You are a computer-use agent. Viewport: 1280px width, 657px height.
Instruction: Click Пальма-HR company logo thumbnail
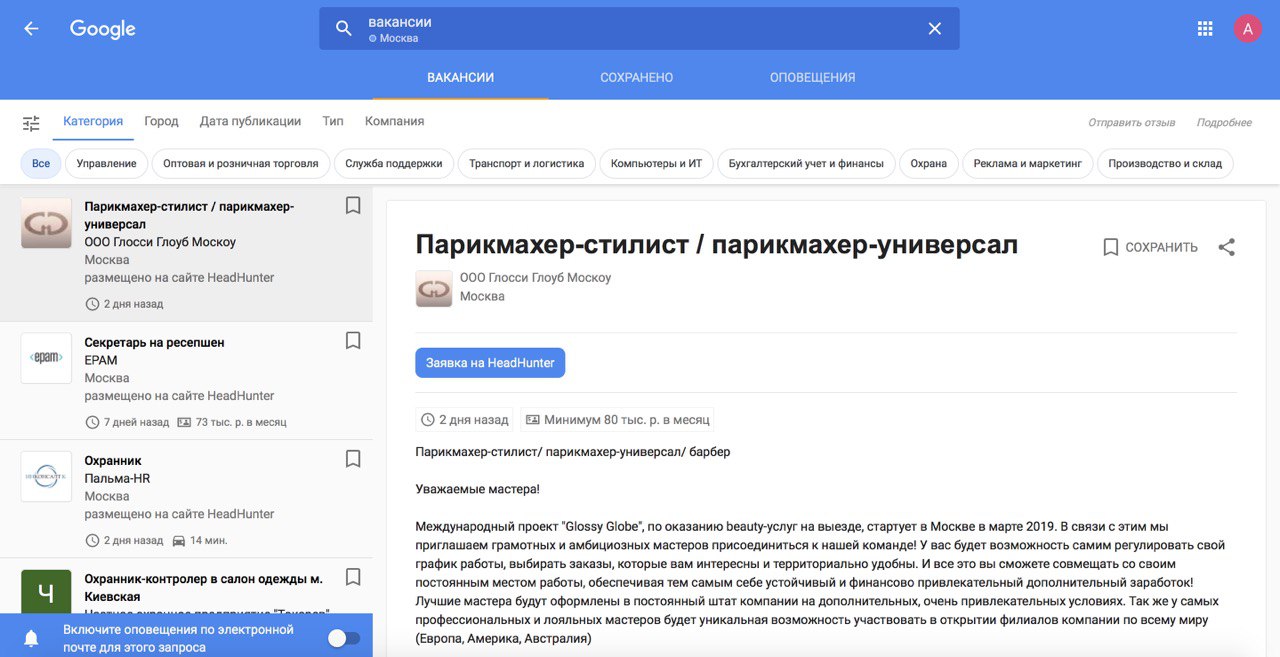point(46,476)
